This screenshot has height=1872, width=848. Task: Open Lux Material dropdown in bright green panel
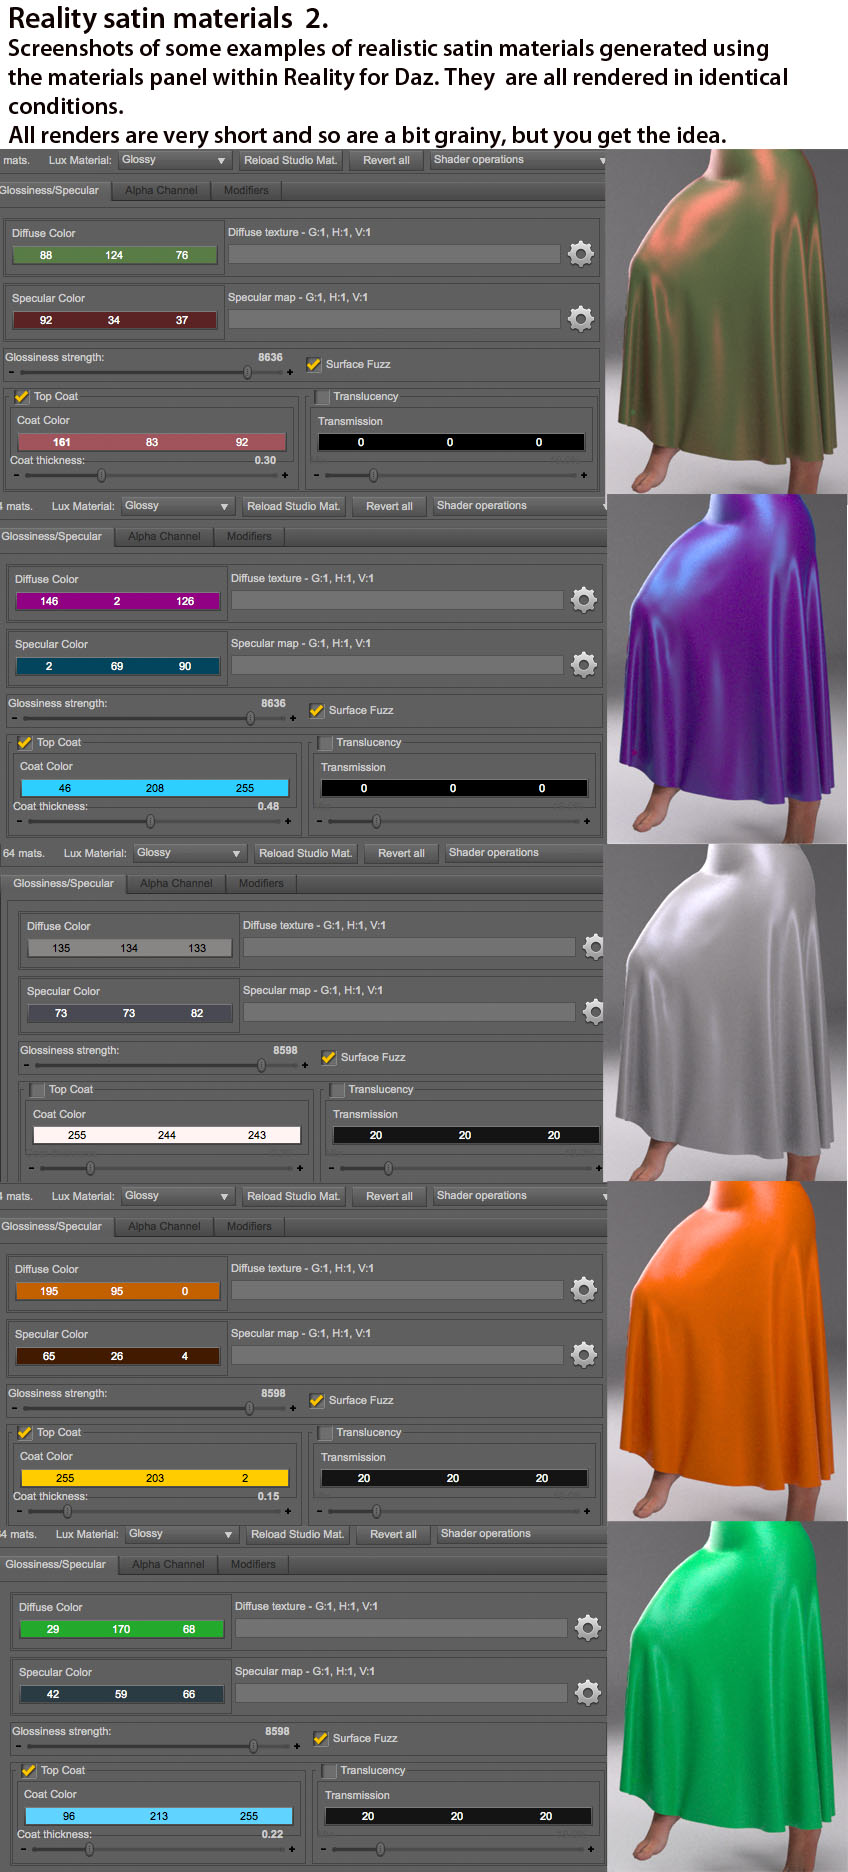point(181,1534)
